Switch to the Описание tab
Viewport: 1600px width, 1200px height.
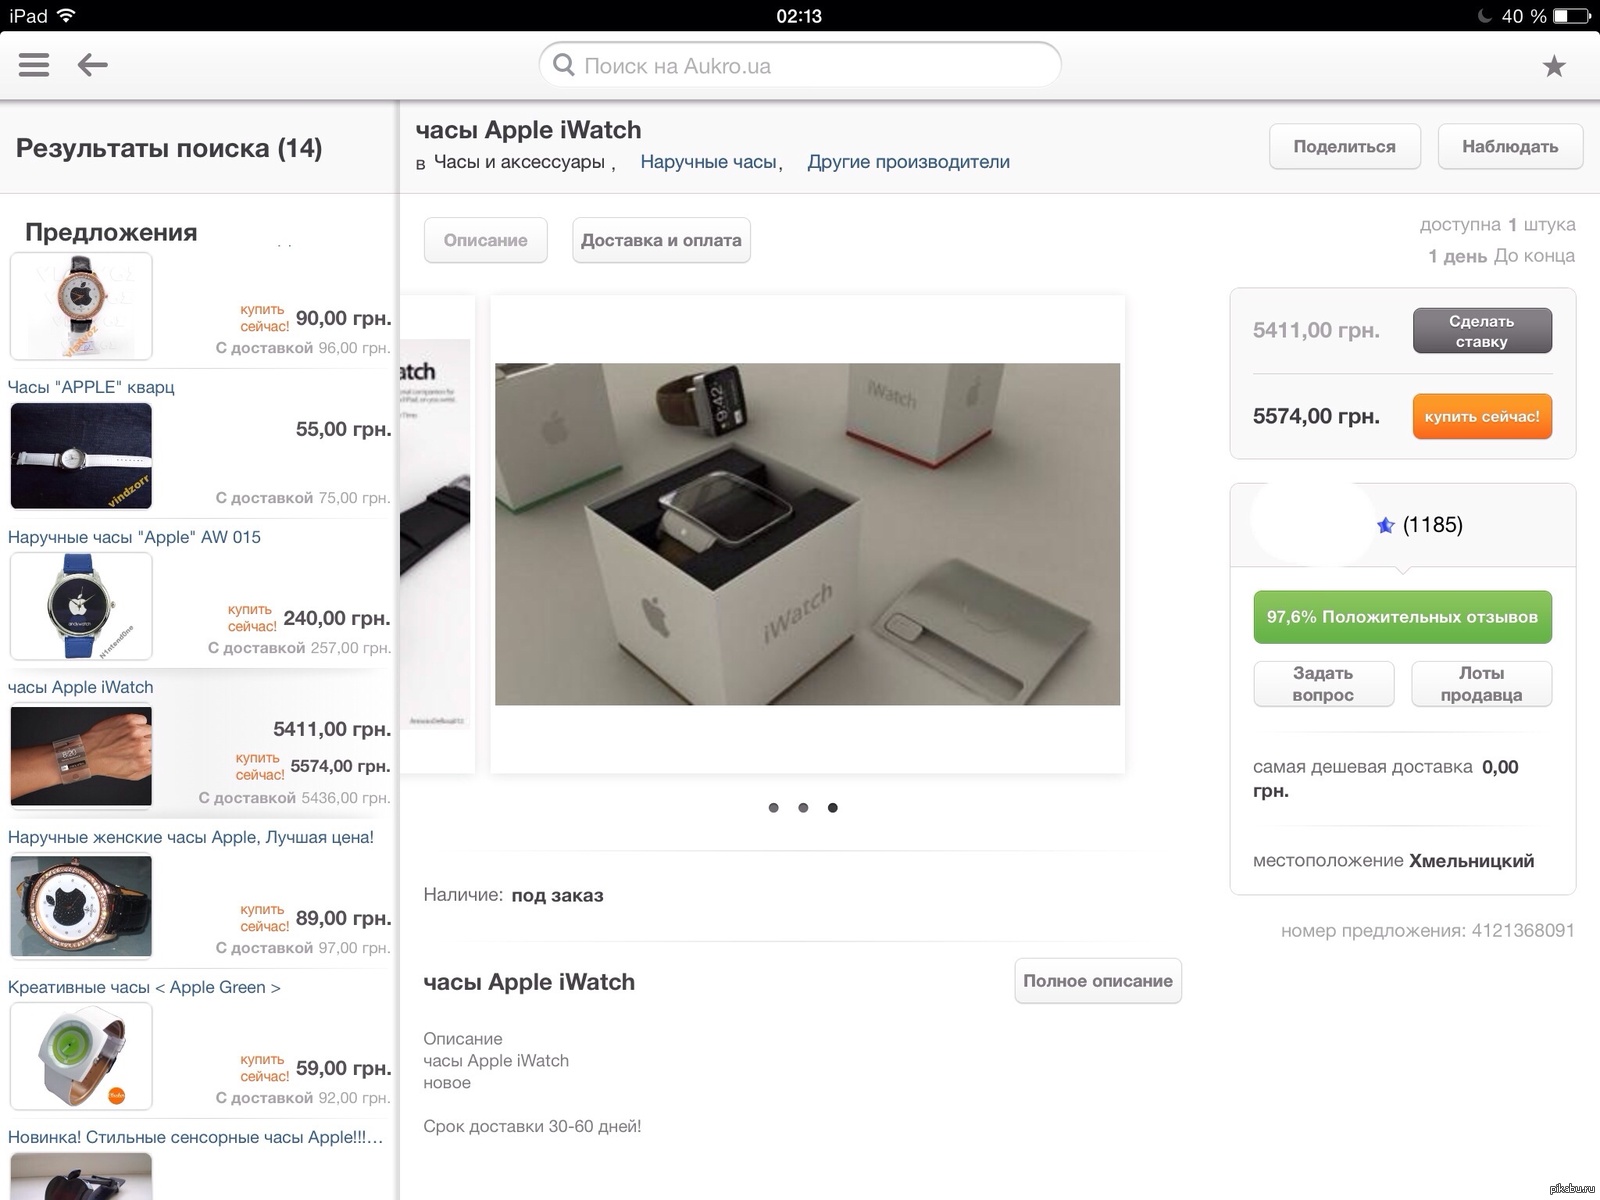tap(486, 240)
